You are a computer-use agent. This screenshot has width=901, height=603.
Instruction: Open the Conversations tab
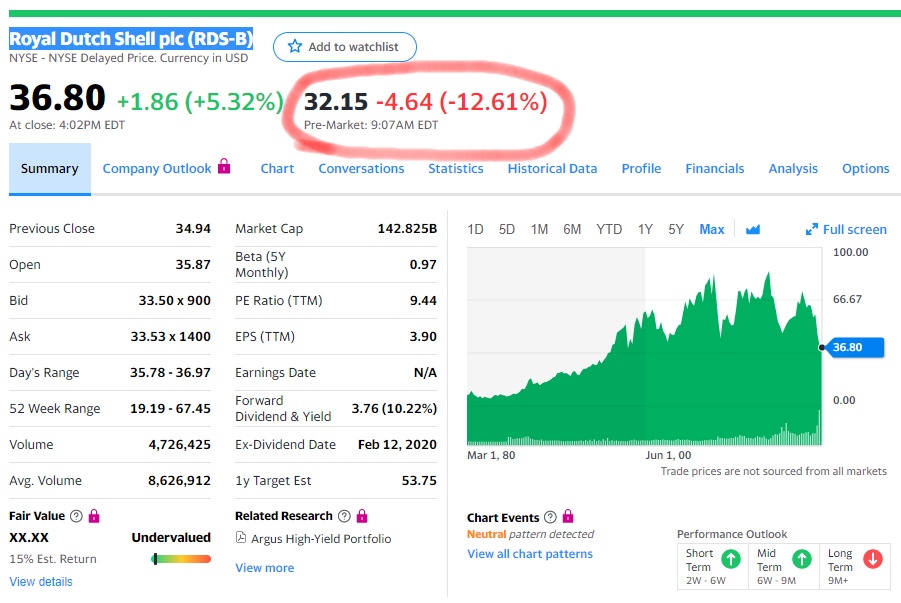click(x=361, y=168)
